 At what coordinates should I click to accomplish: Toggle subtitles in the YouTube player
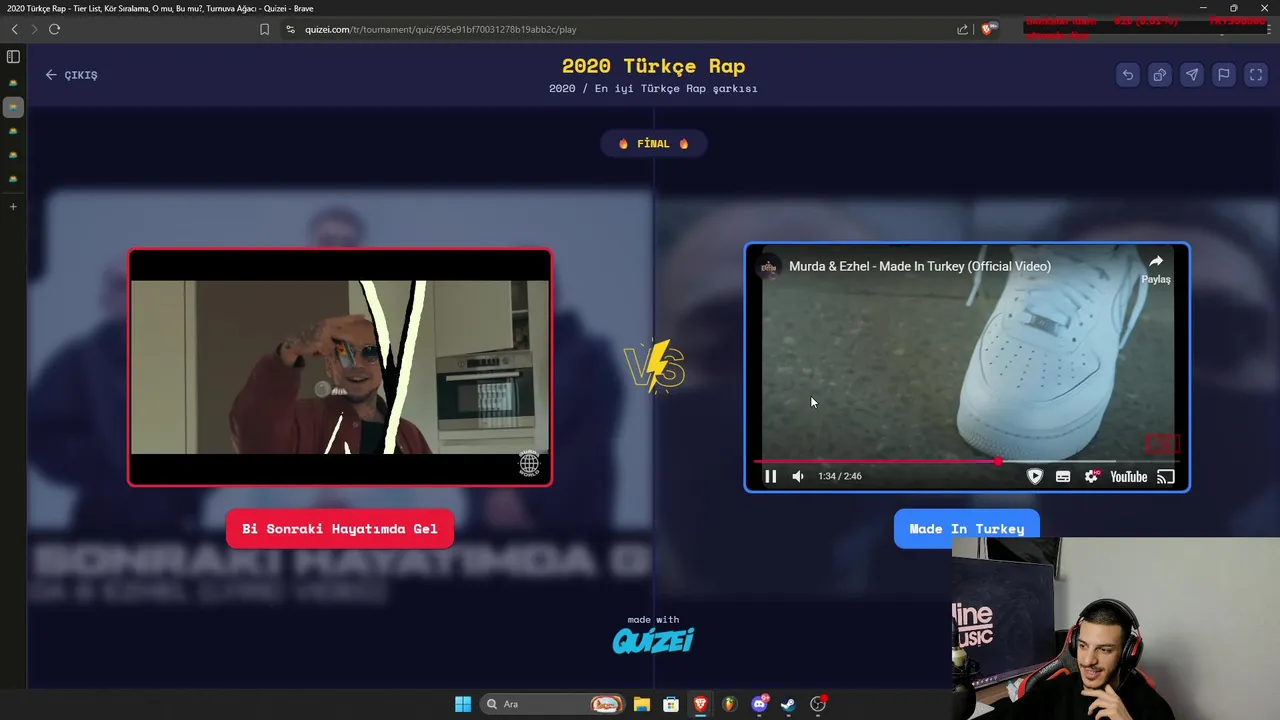[x=1063, y=476]
